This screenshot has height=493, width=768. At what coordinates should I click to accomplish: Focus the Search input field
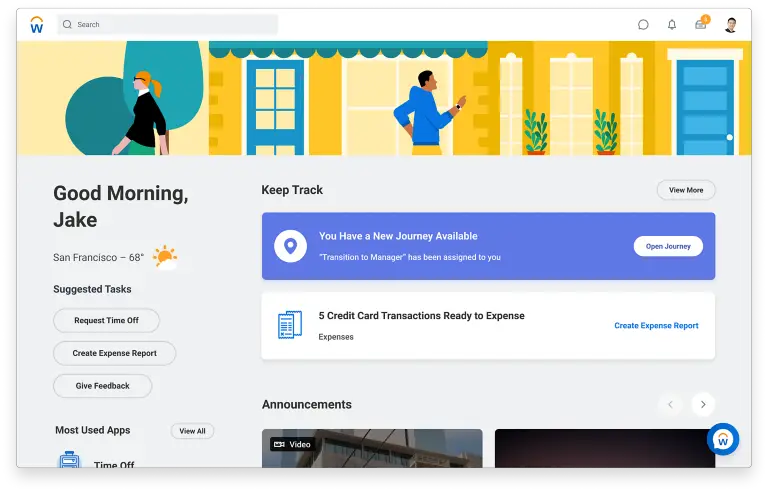[168, 24]
